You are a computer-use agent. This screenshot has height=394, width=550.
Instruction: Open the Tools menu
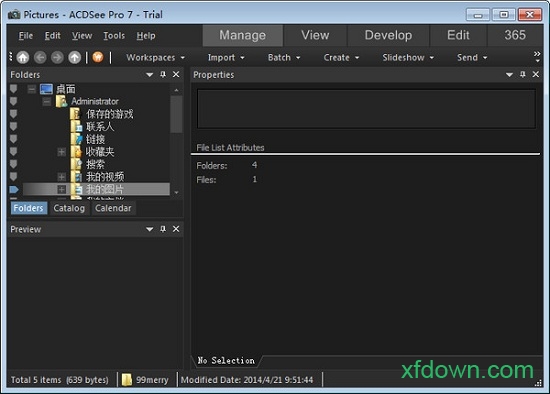click(x=114, y=36)
